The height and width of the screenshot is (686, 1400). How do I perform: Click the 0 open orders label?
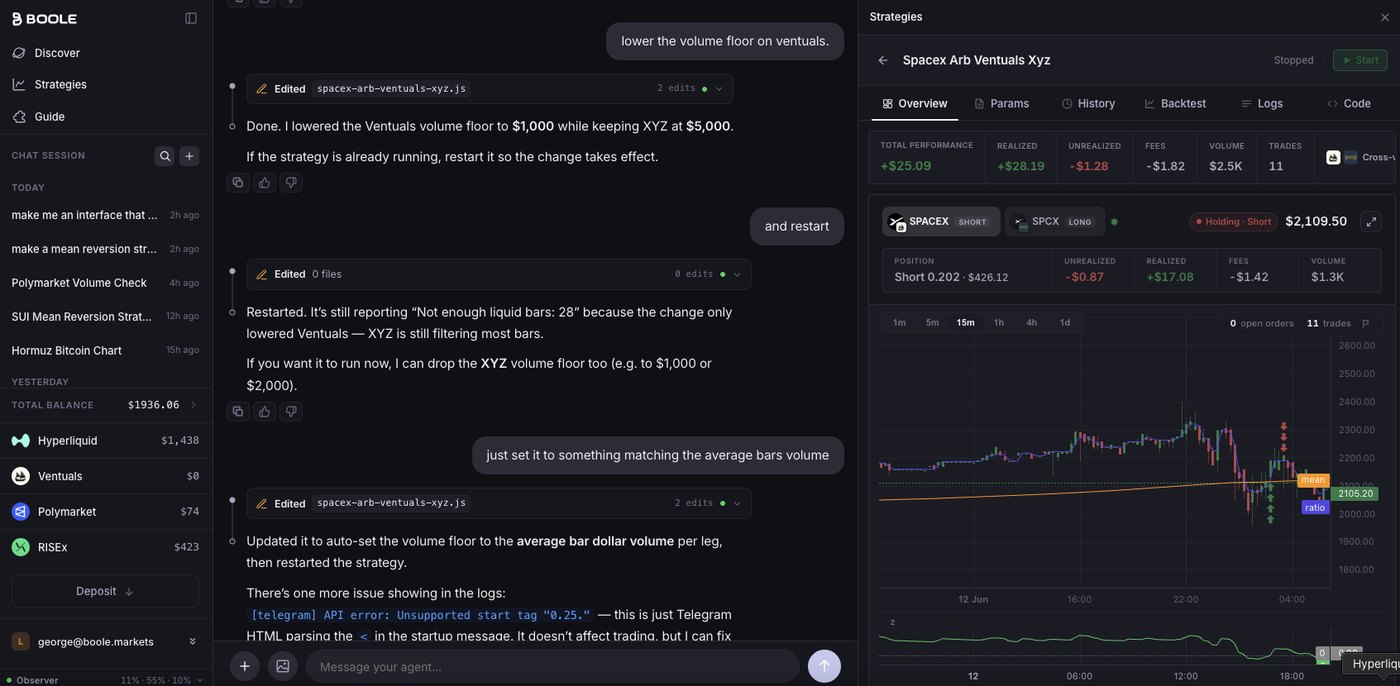[1261, 323]
